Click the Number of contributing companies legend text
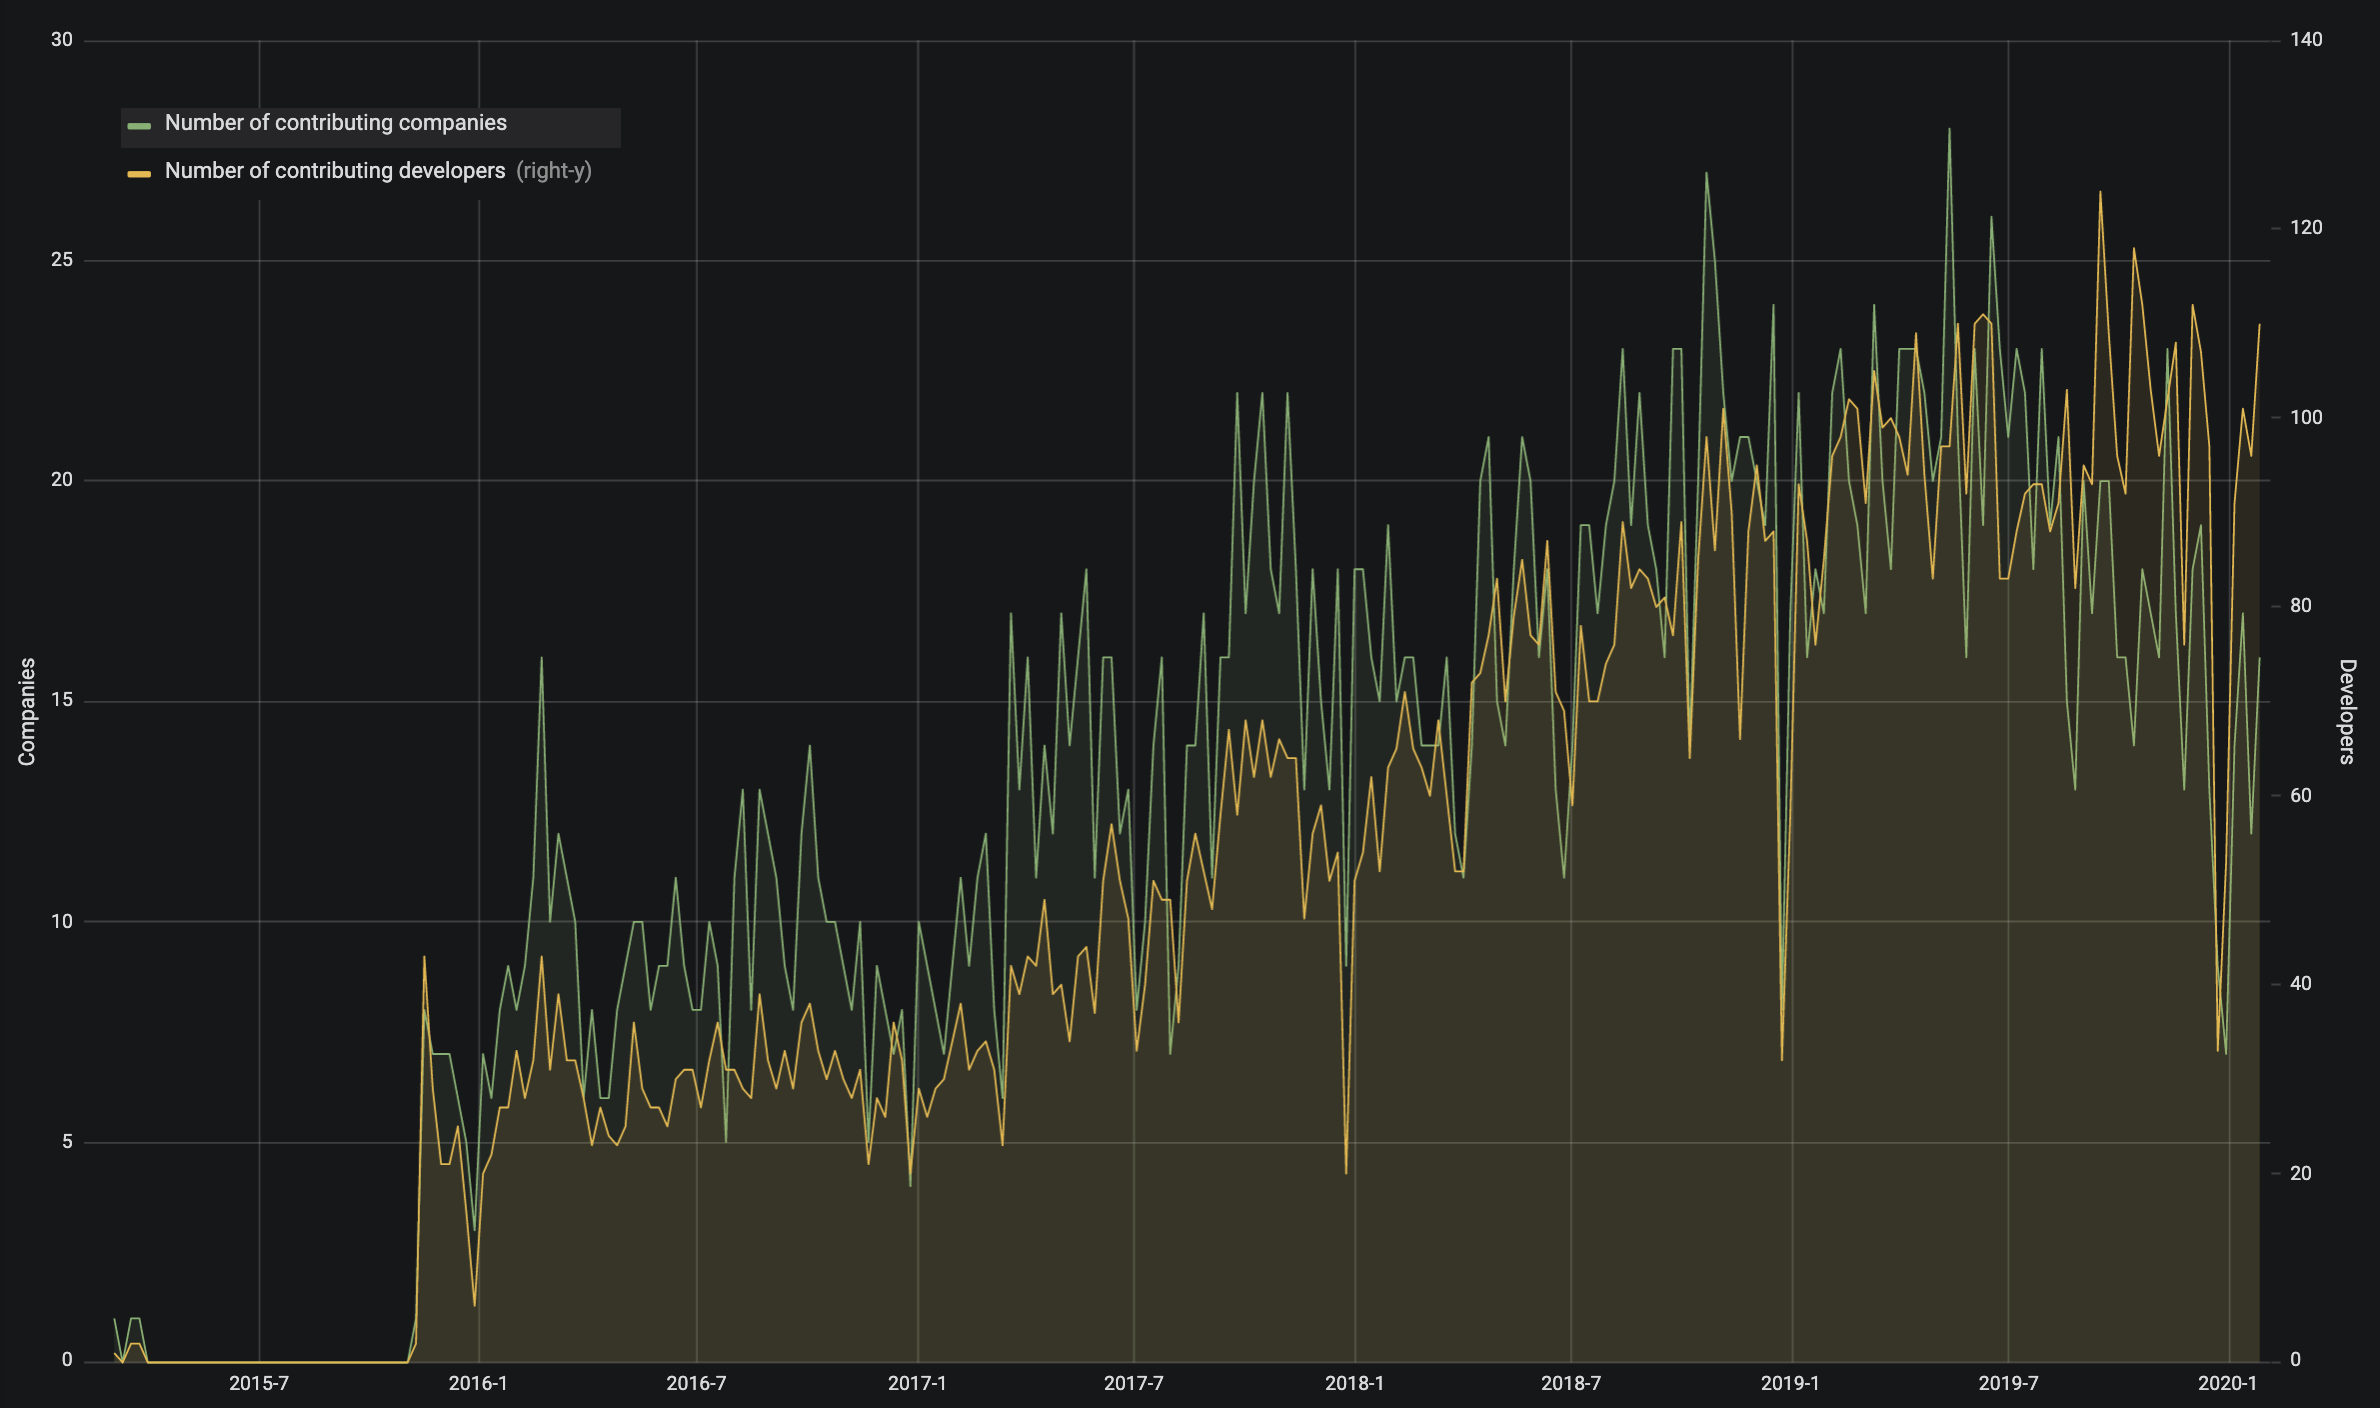 point(336,123)
